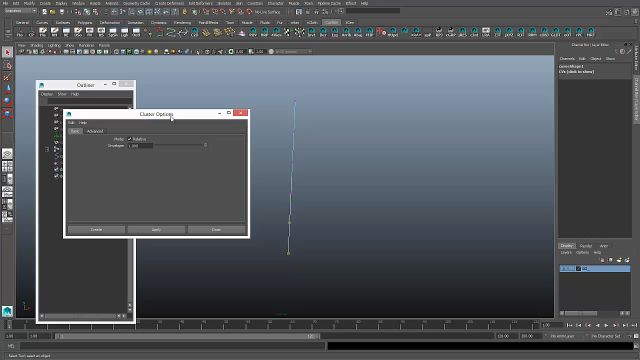Adjust the Envelope slider handle
Screen dimensions: 640x360
click(x=205, y=145)
